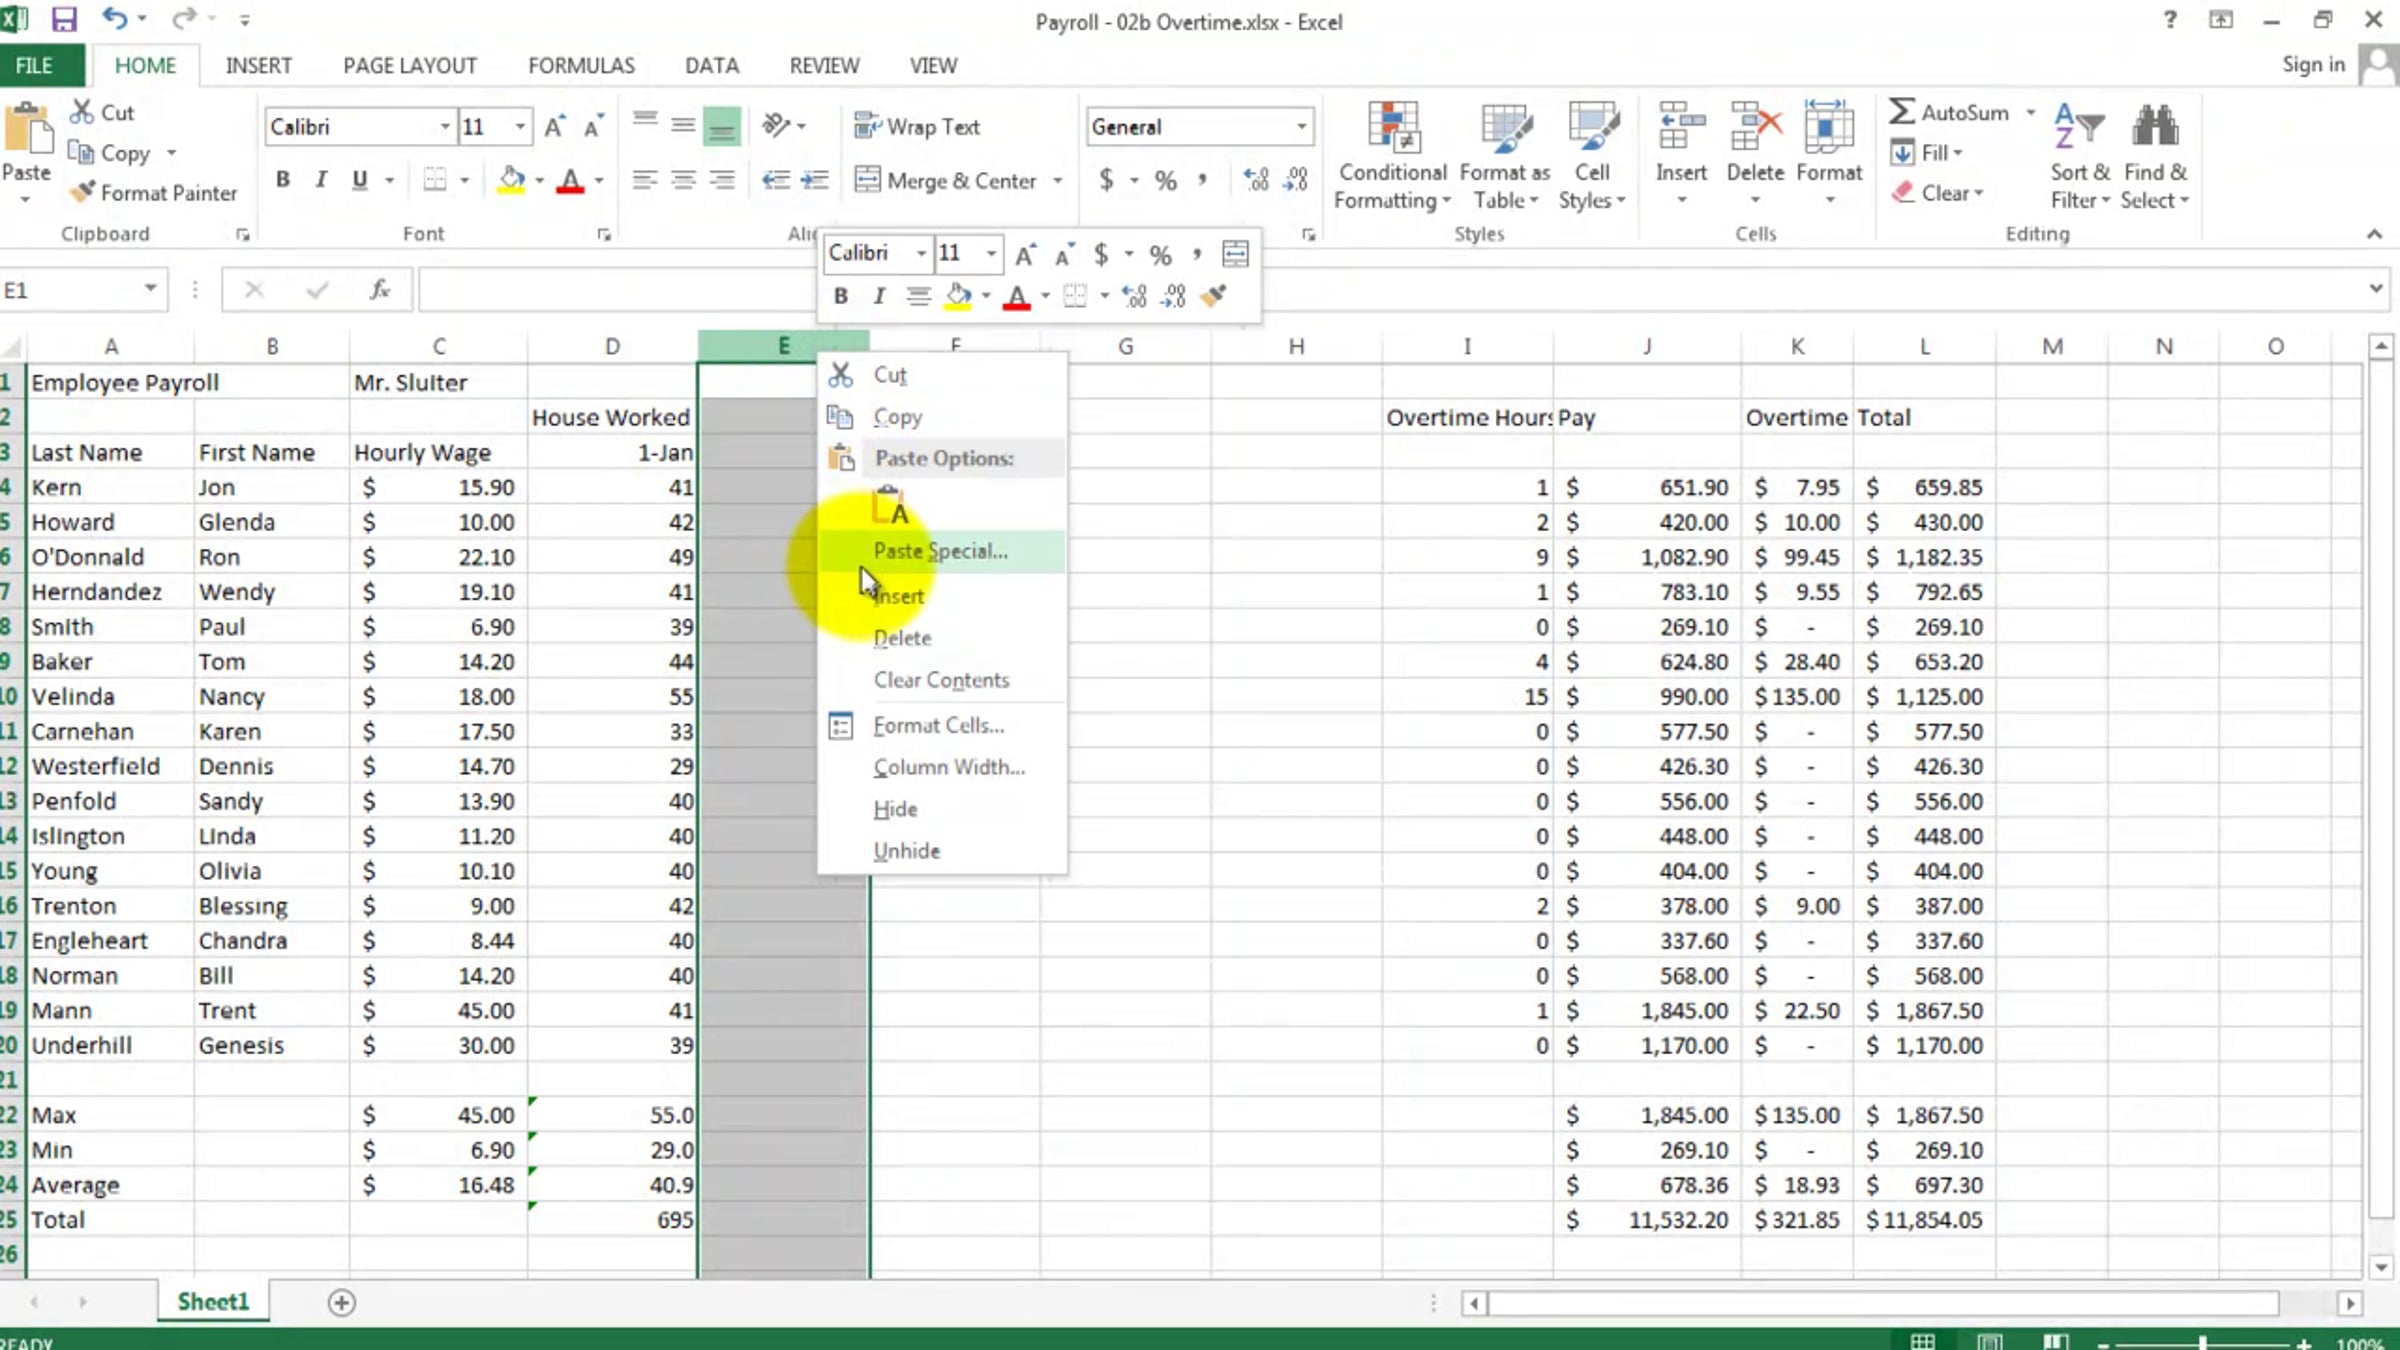Toggle Italic in the mini toolbar
The height and width of the screenshot is (1350, 2400).
point(879,296)
